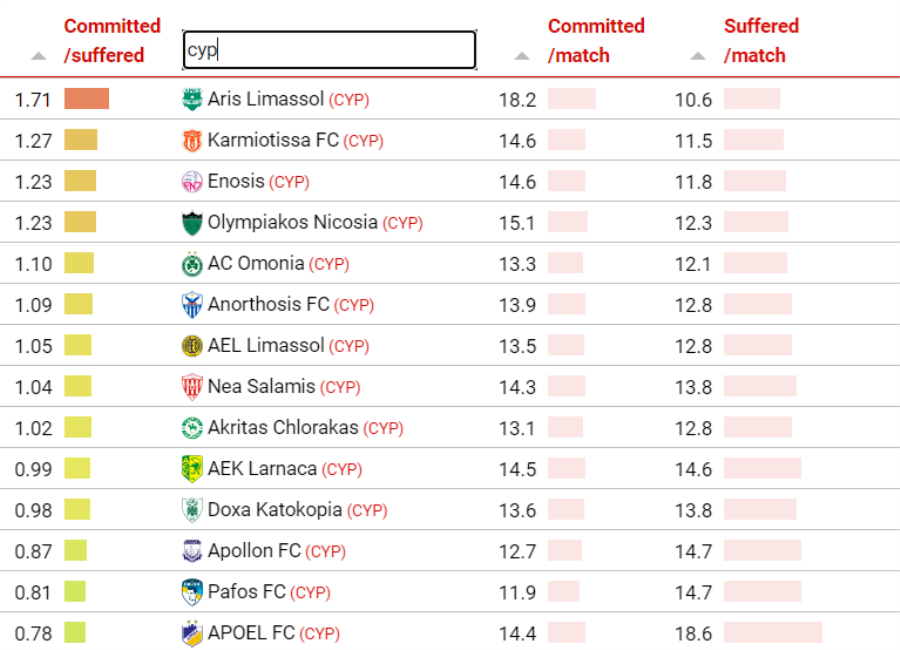
Task: Click Aris Limassol's orange ratio bar
Action: coord(86,99)
